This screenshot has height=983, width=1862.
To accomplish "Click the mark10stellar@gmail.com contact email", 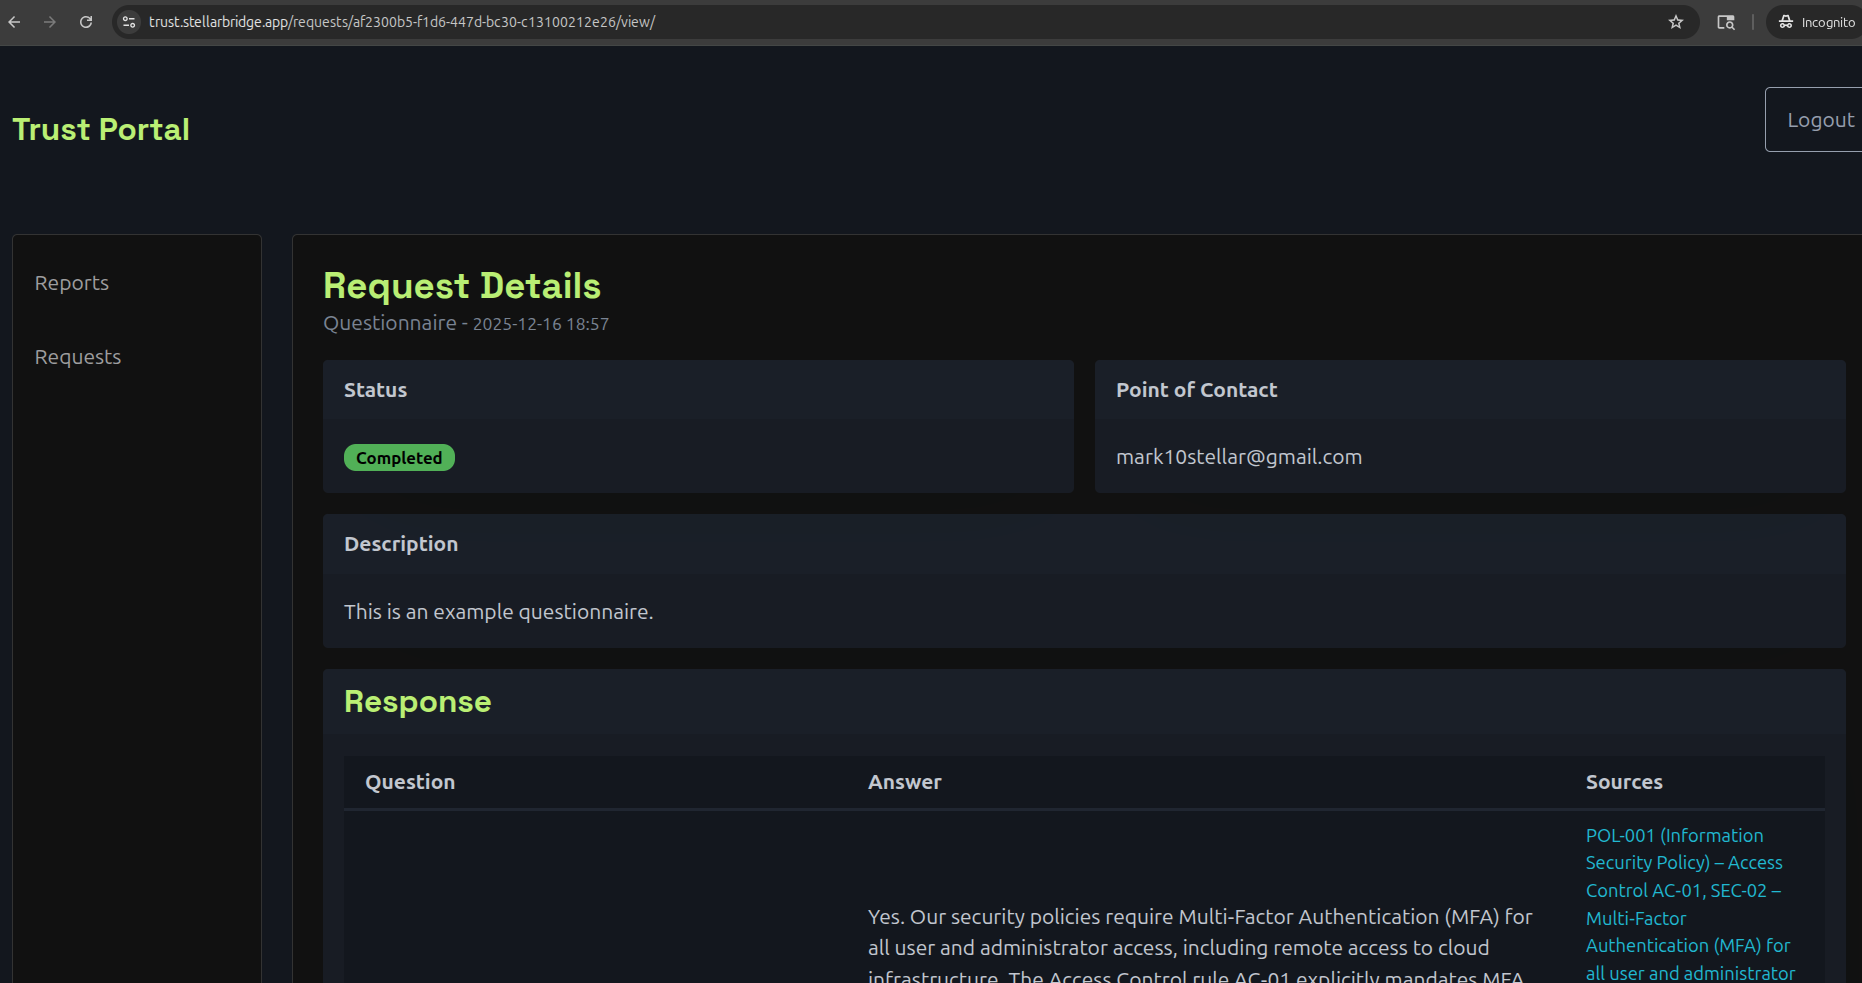I will coord(1239,457).
